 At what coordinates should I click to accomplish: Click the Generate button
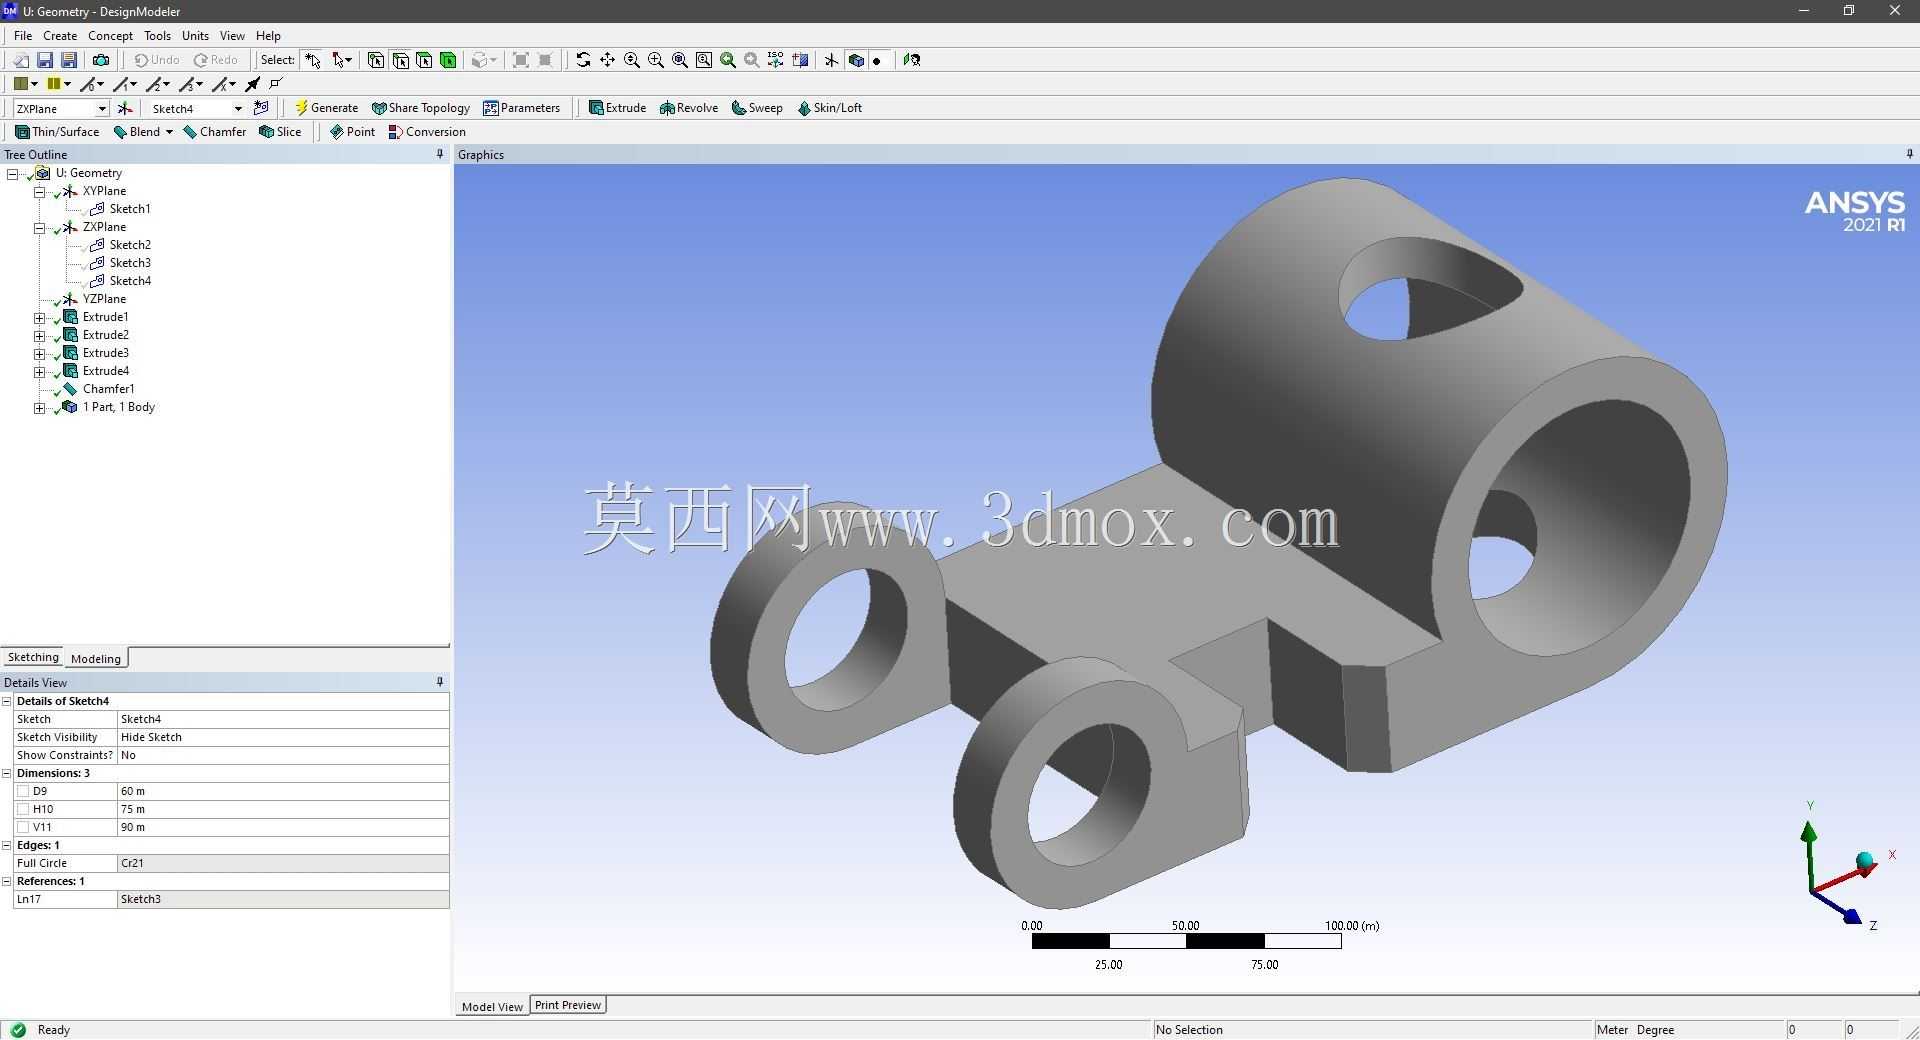(326, 108)
